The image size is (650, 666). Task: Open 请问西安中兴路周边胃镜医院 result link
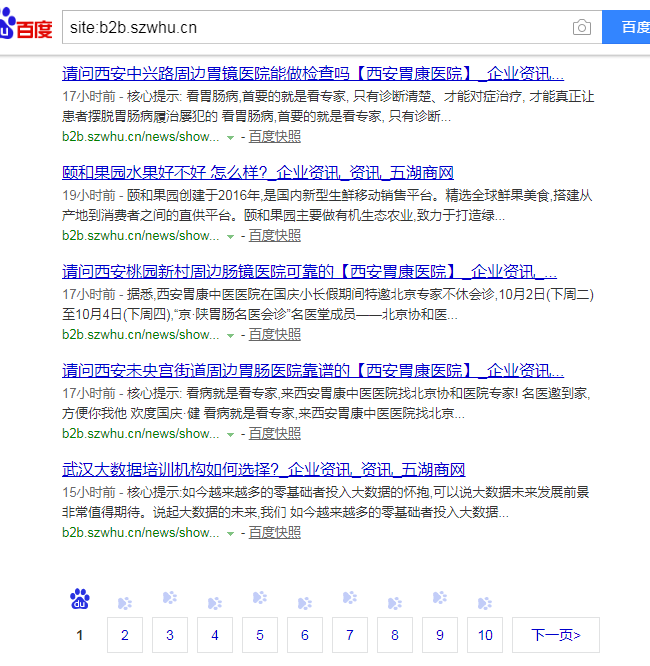(312, 74)
